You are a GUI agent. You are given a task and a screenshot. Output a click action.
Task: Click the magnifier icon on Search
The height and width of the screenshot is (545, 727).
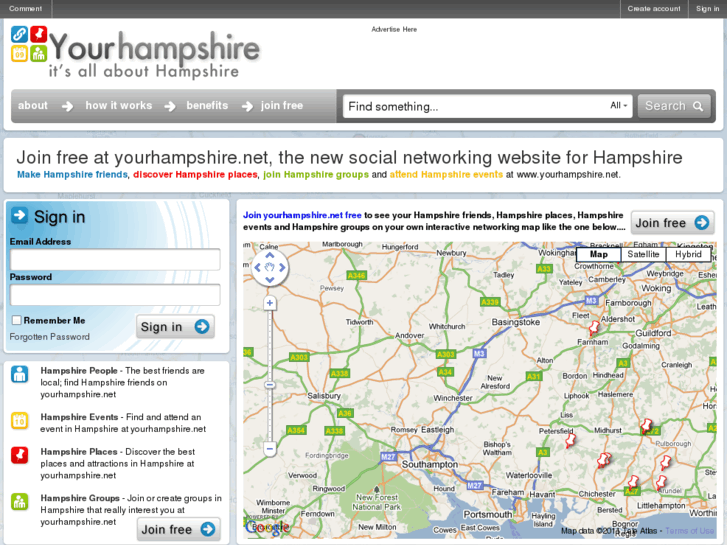698,107
